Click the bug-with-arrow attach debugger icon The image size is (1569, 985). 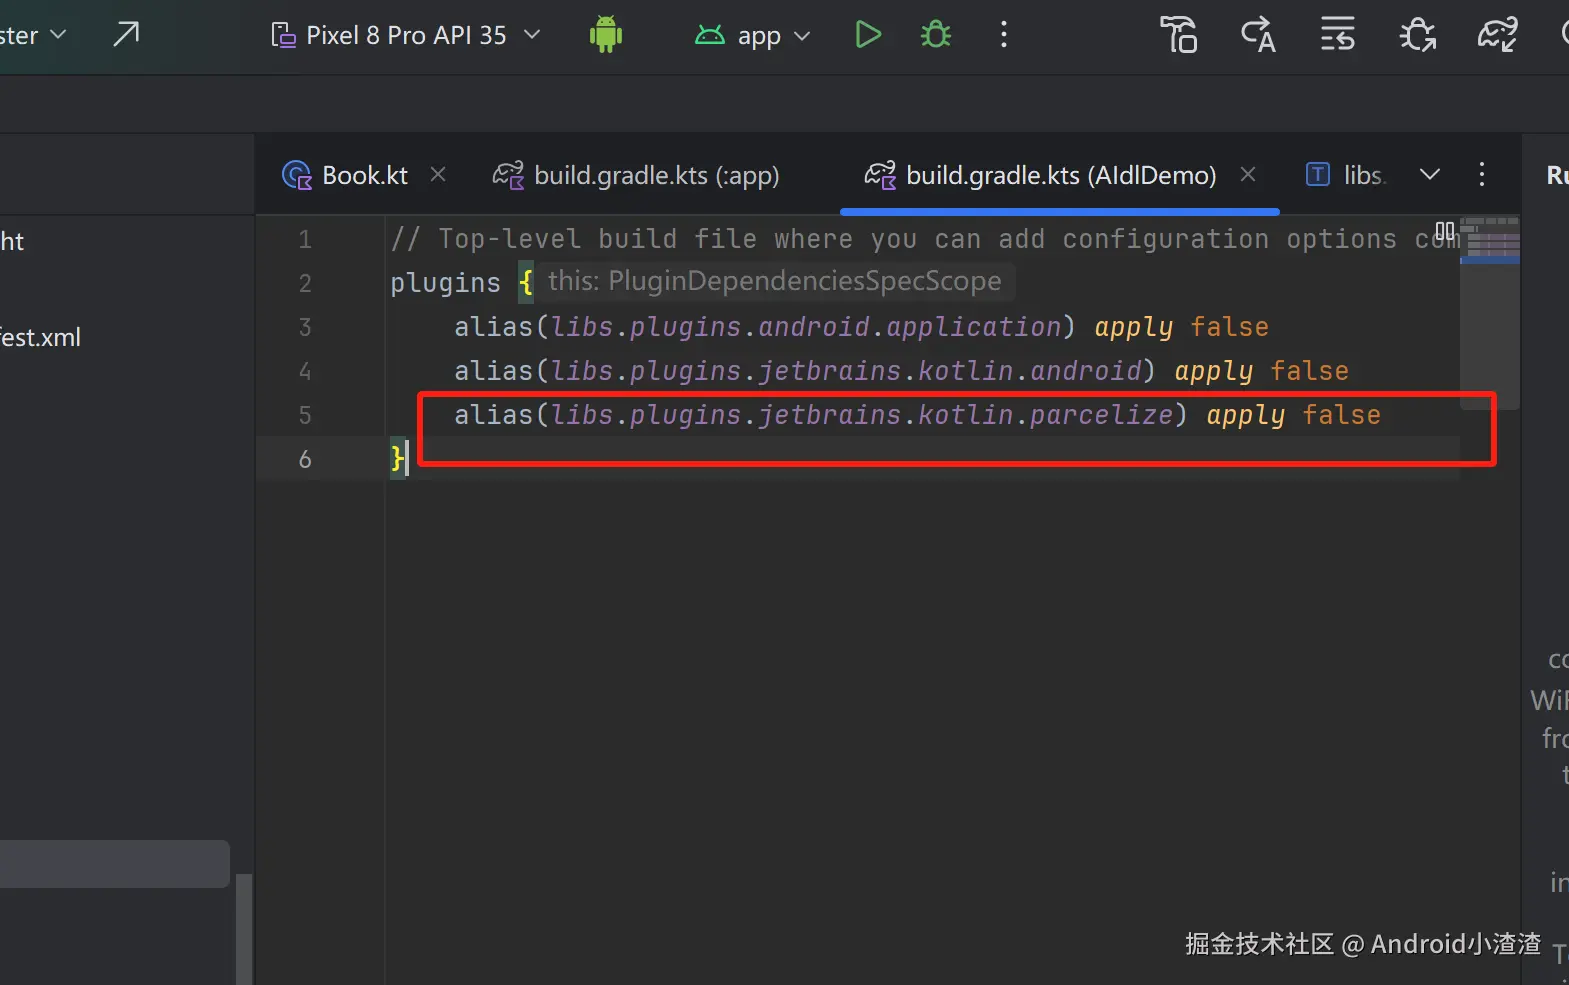(x=1418, y=35)
